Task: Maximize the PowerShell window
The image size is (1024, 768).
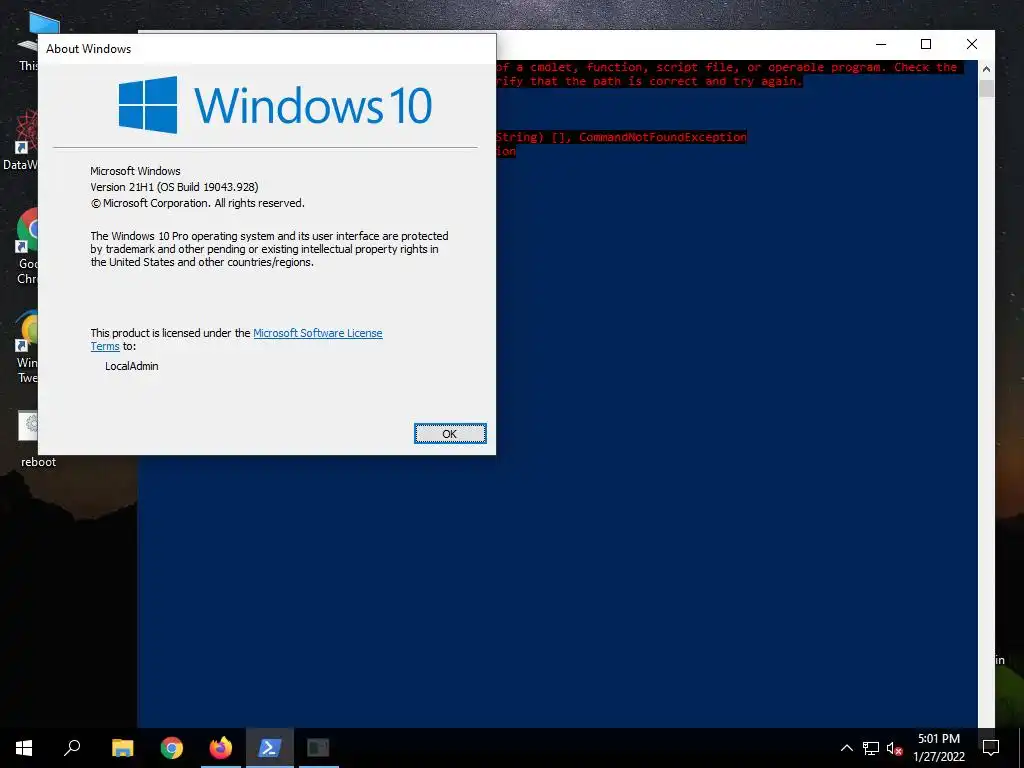Action: coord(926,44)
